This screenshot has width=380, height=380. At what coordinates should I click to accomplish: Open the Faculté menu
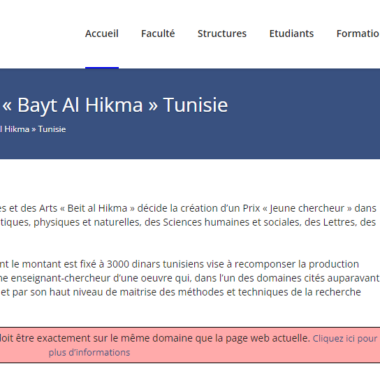pos(158,34)
